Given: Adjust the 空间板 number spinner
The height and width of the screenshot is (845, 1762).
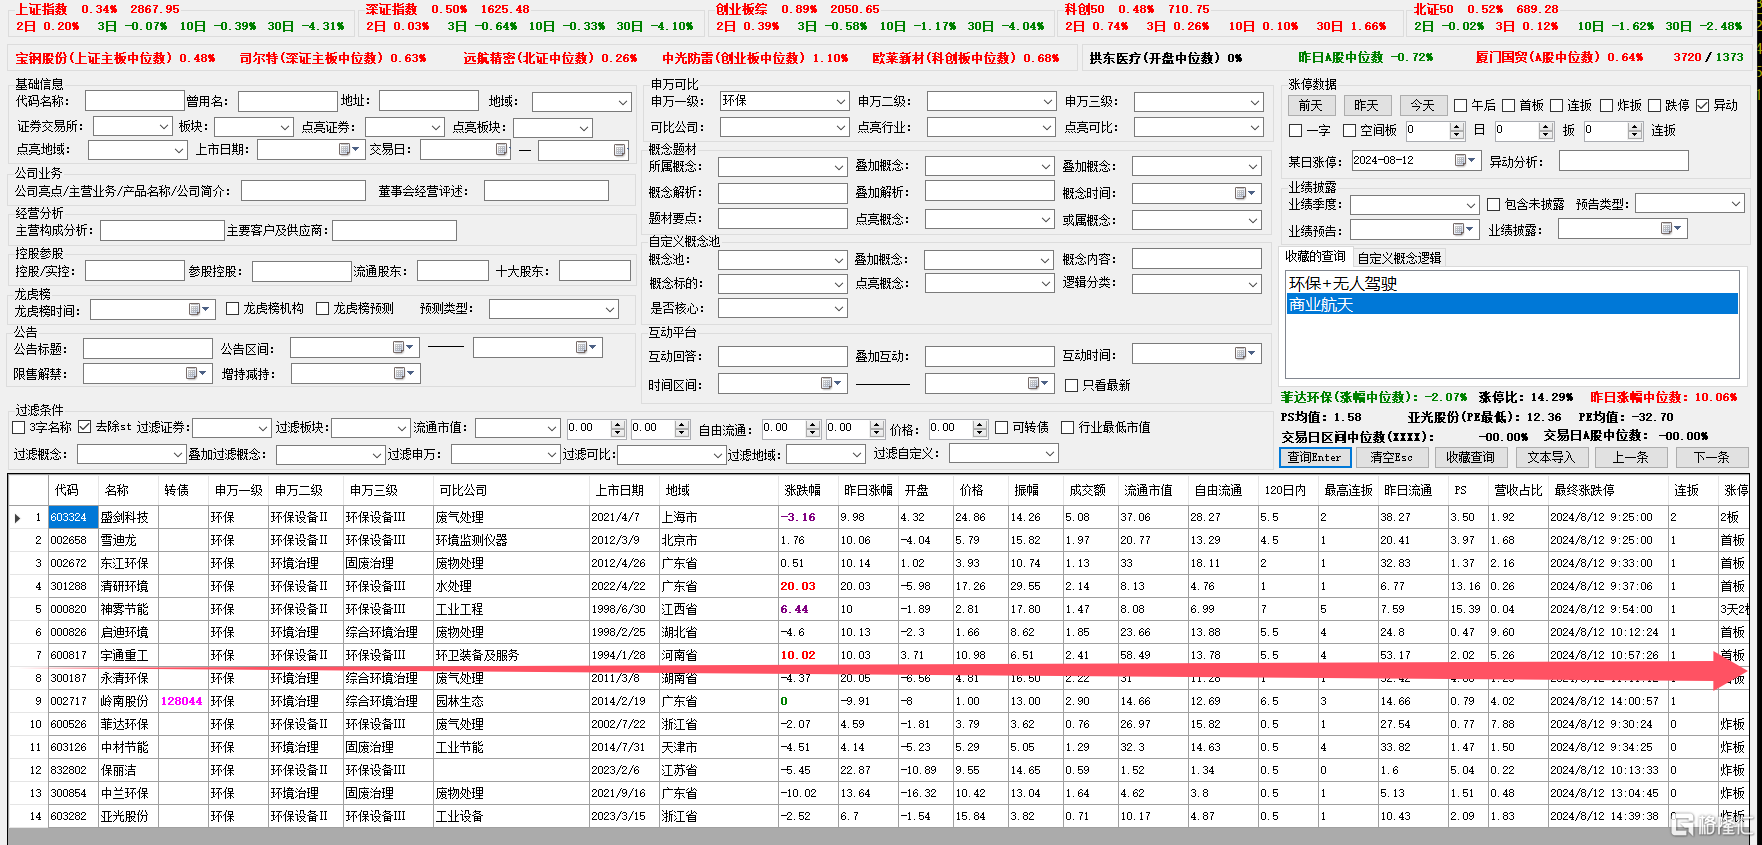Looking at the screenshot, I should tap(1455, 131).
